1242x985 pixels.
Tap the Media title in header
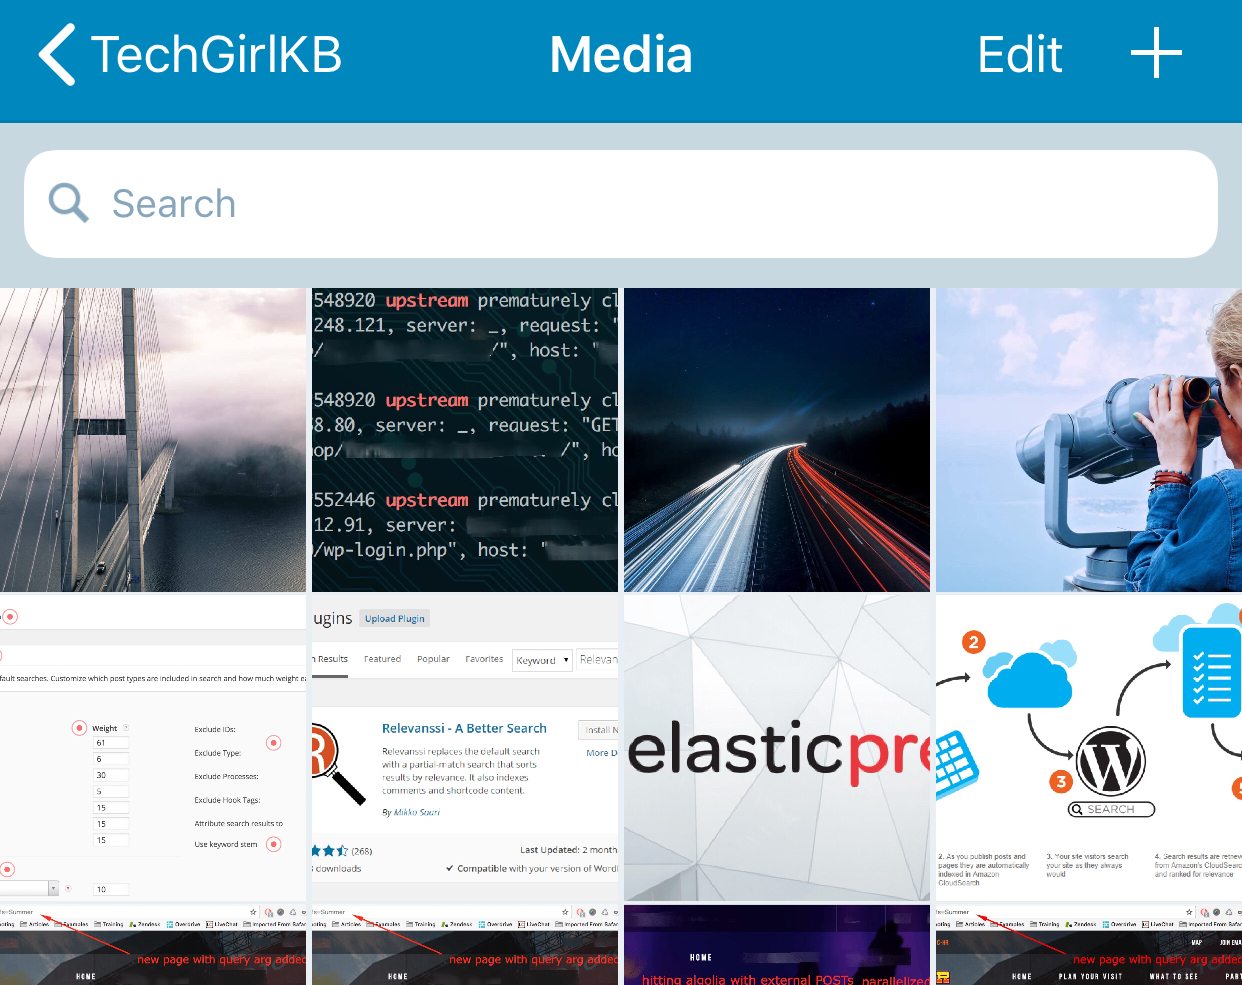pyautogui.click(x=621, y=55)
